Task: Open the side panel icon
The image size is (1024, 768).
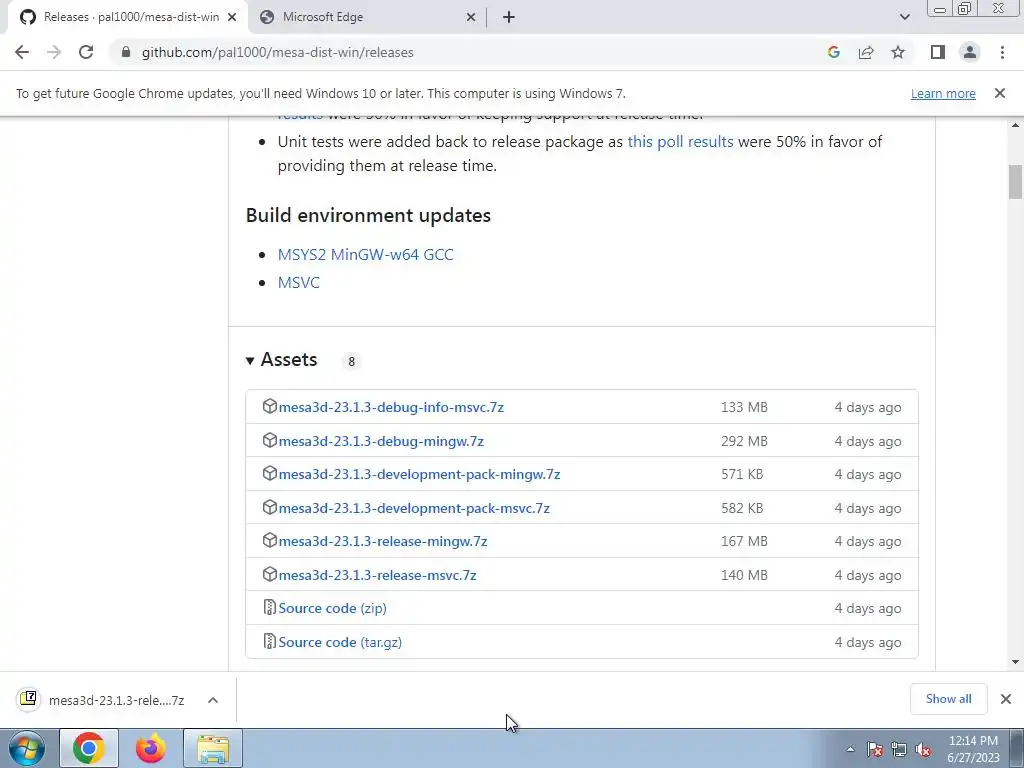Action: 938,52
